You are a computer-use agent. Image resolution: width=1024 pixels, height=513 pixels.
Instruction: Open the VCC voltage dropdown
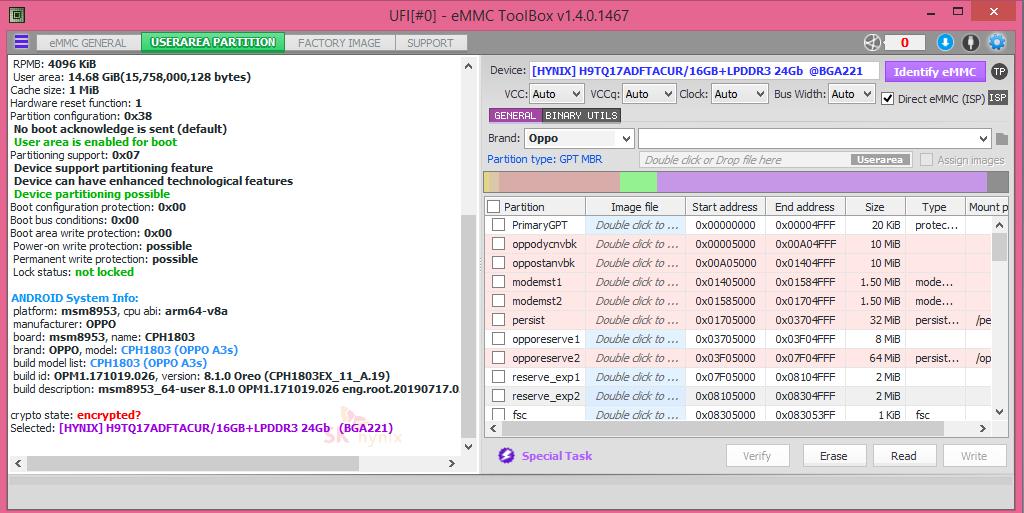click(556, 94)
